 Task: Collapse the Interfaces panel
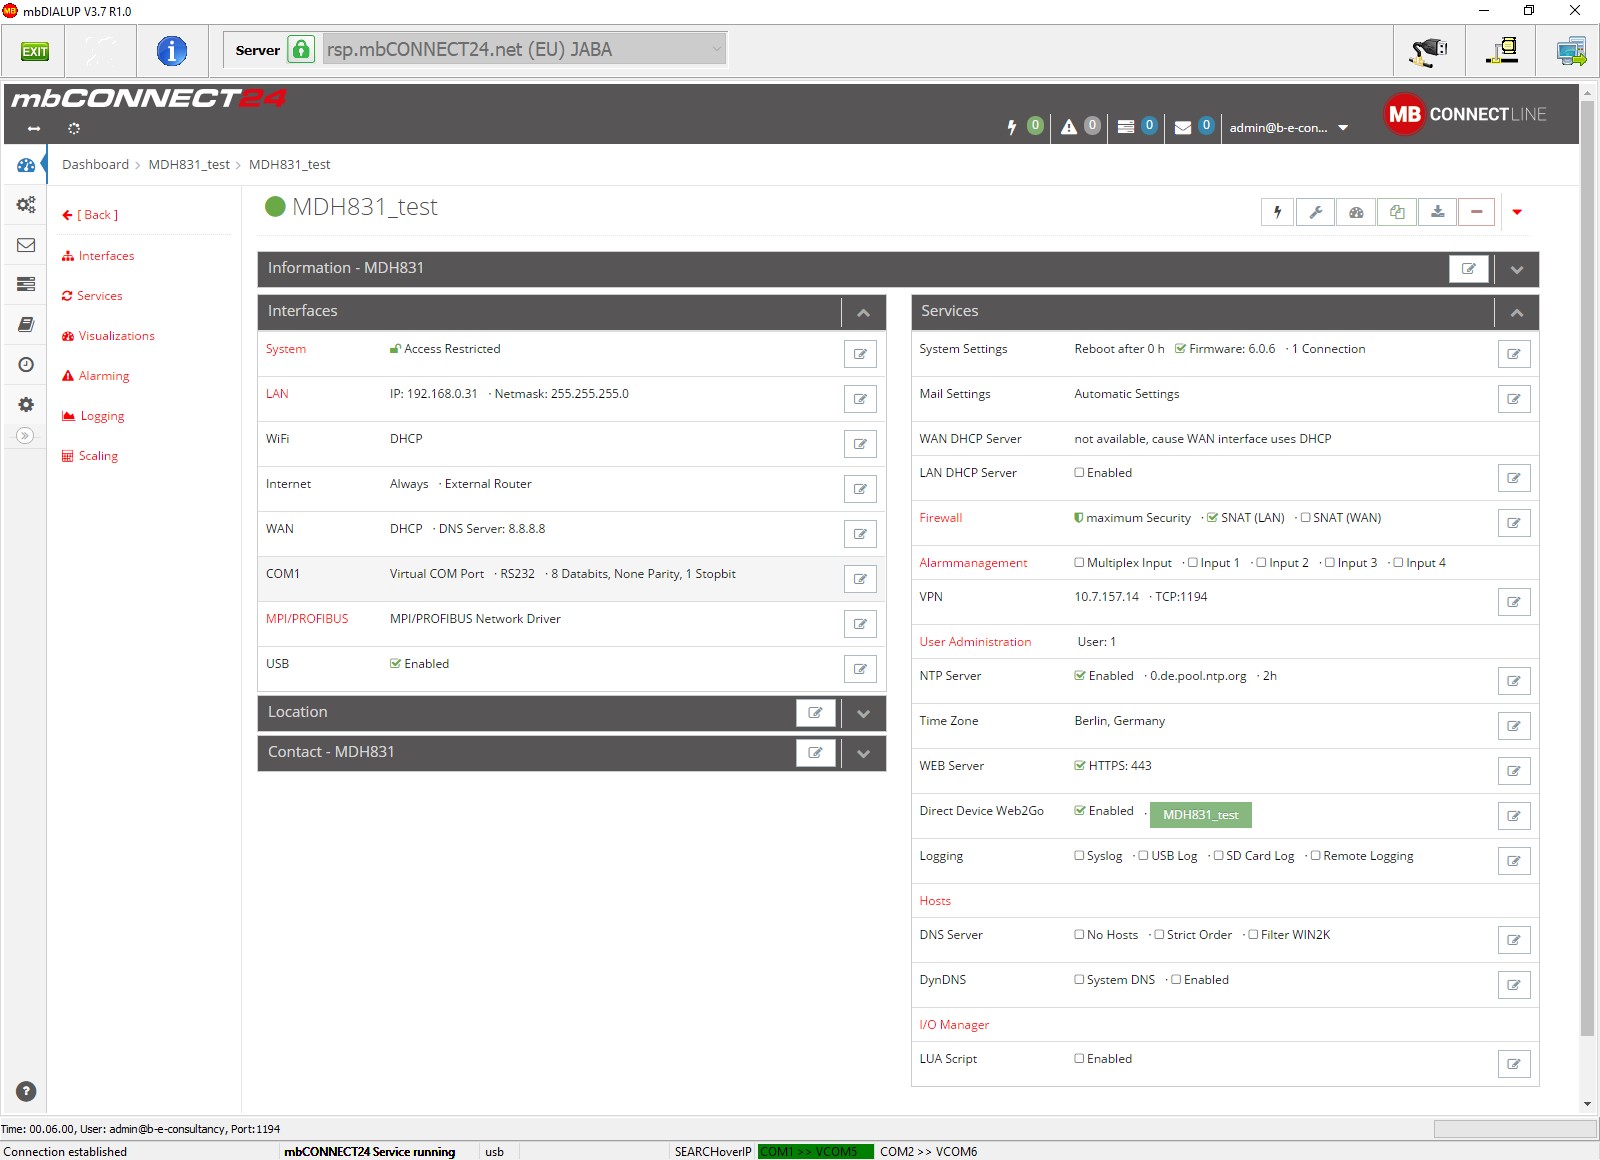pos(863,312)
